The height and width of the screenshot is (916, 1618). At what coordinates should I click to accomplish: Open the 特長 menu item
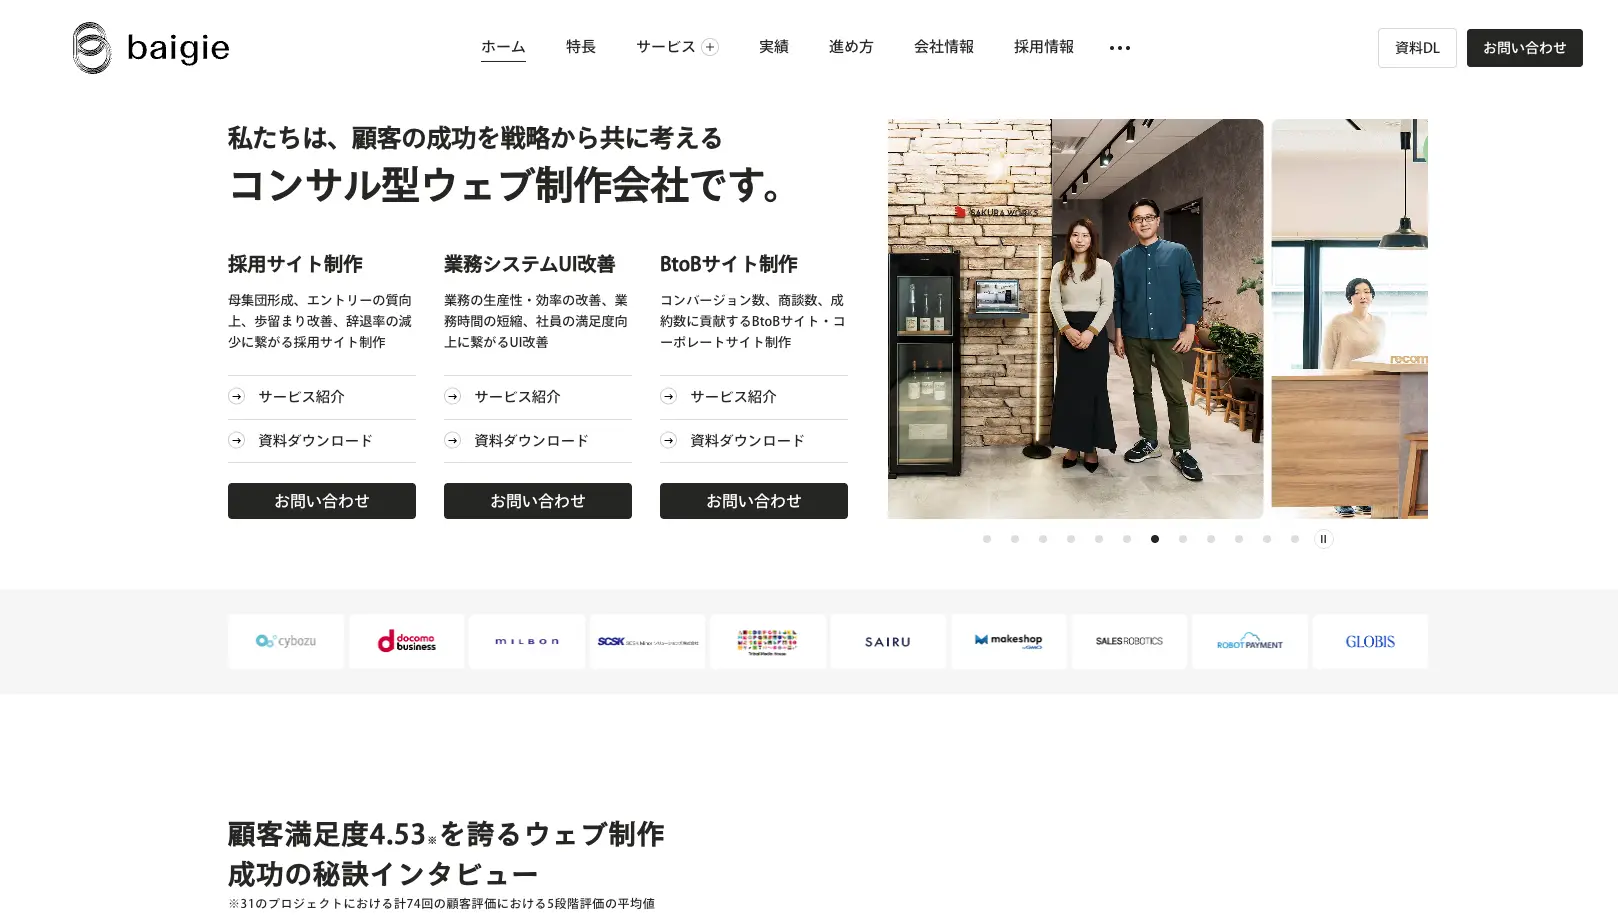[581, 47]
